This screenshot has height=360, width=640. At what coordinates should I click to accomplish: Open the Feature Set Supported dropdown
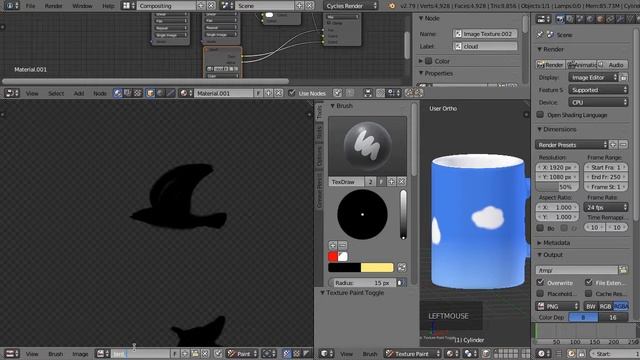(x=598, y=90)
